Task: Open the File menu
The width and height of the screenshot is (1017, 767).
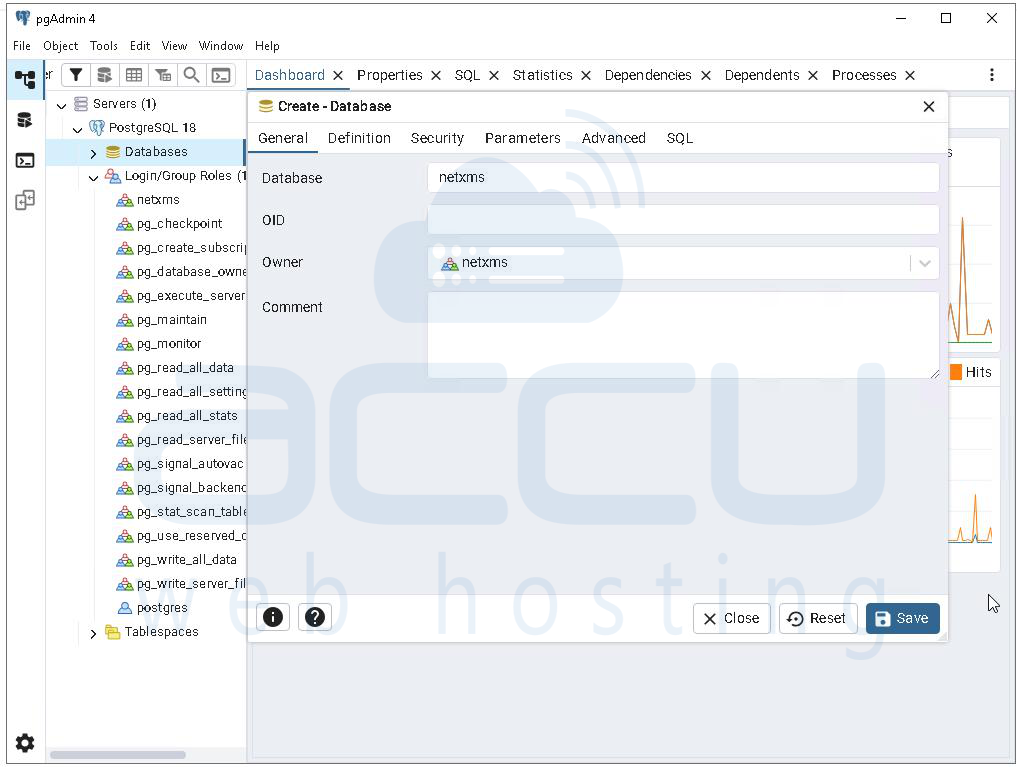Action: (21, 45)
